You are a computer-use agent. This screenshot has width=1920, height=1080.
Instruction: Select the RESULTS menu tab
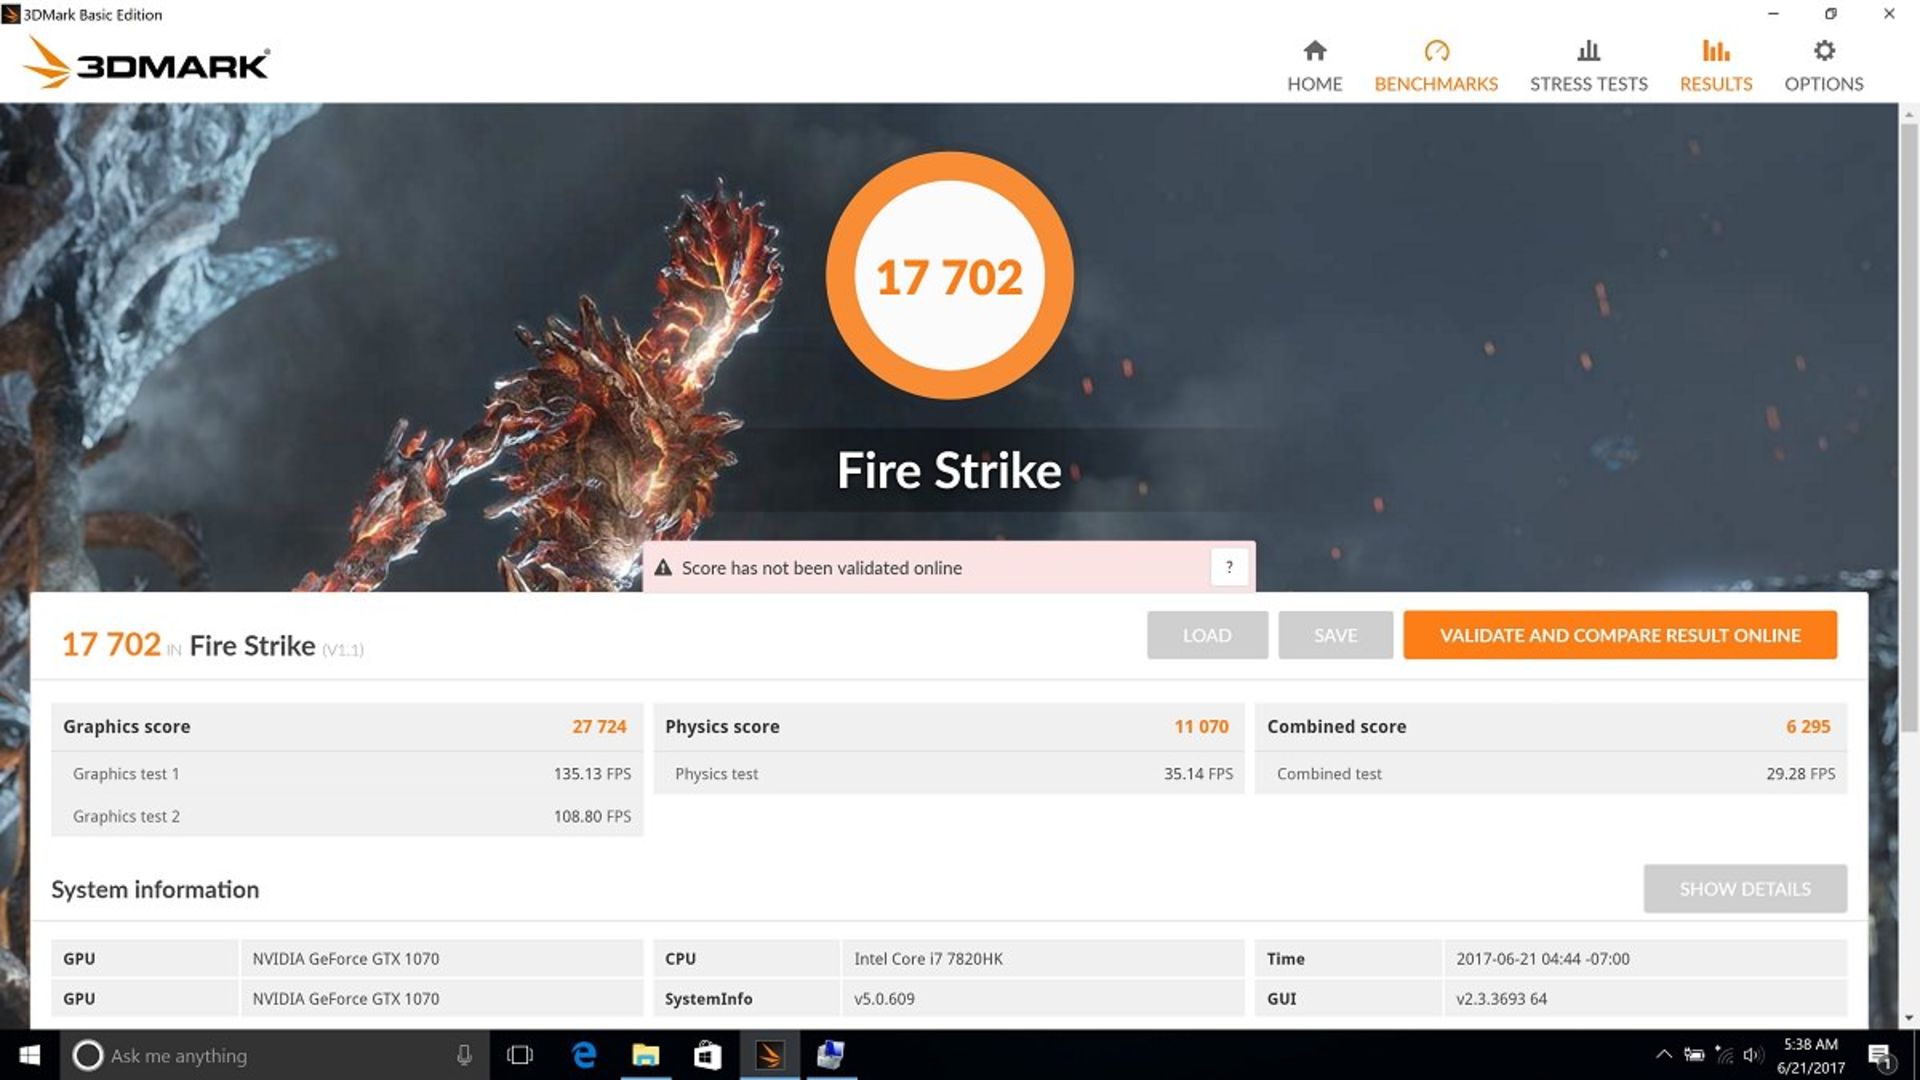pyautogui.click(x=1716, y=65)
